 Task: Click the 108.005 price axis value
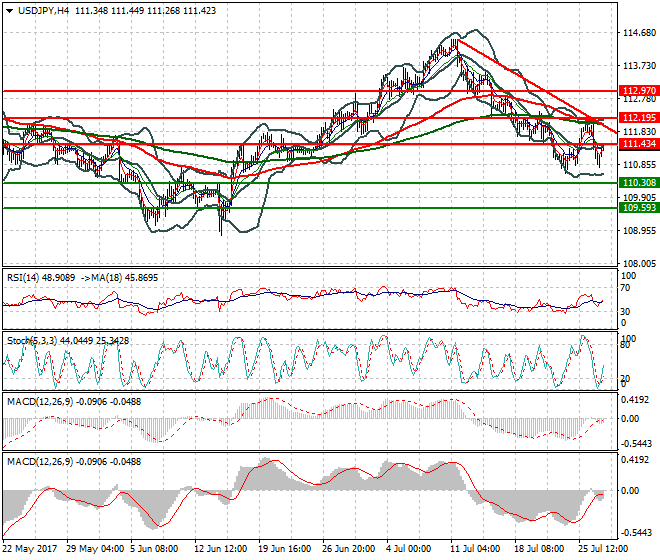tap(639, 264)
